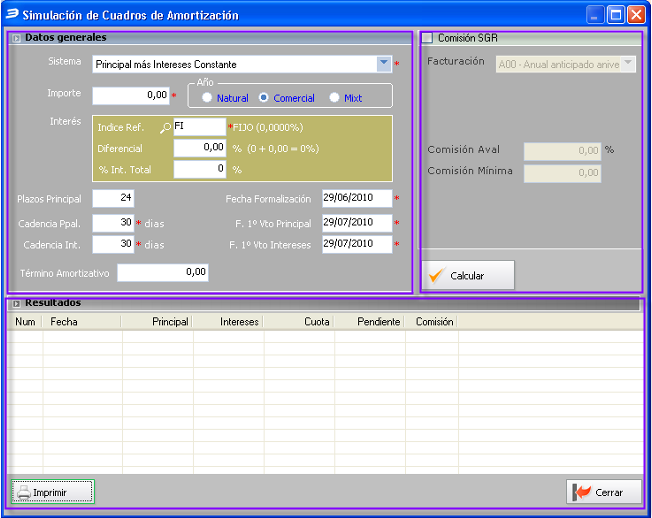The height and width of the screenshot is (518, 652).
Task: Focus the Diferencial percentage field
Action: [x=199, y=148]
